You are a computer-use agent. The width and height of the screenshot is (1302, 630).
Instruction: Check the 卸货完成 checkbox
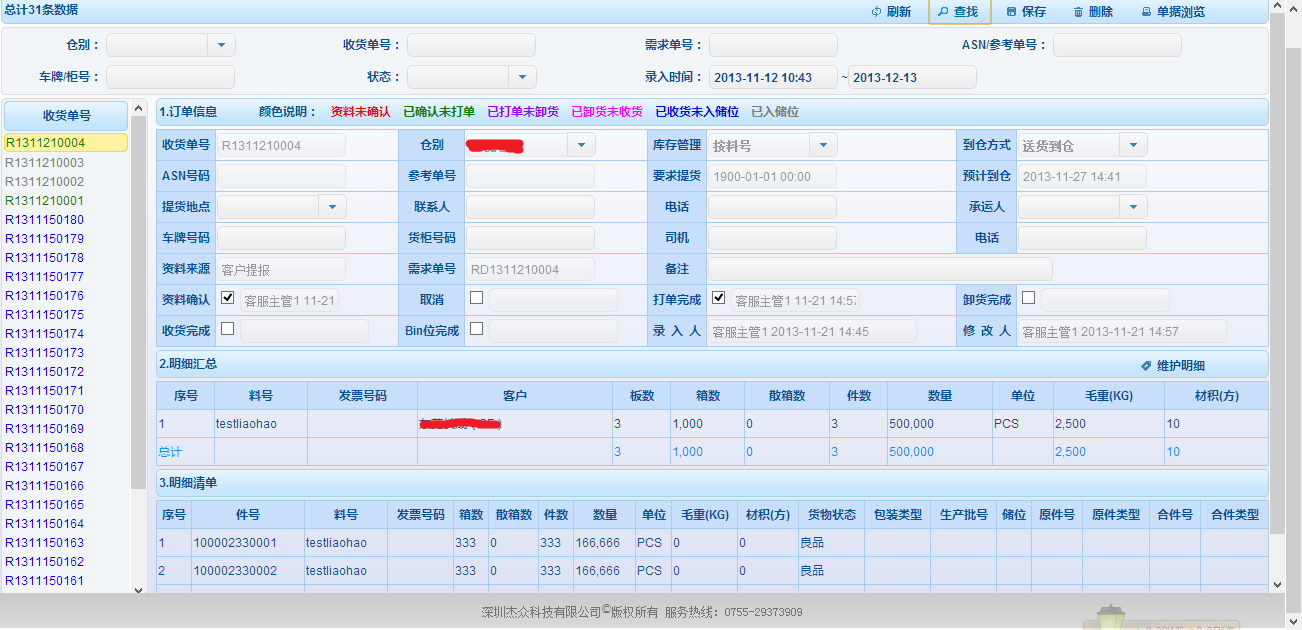pos(1028,298)
